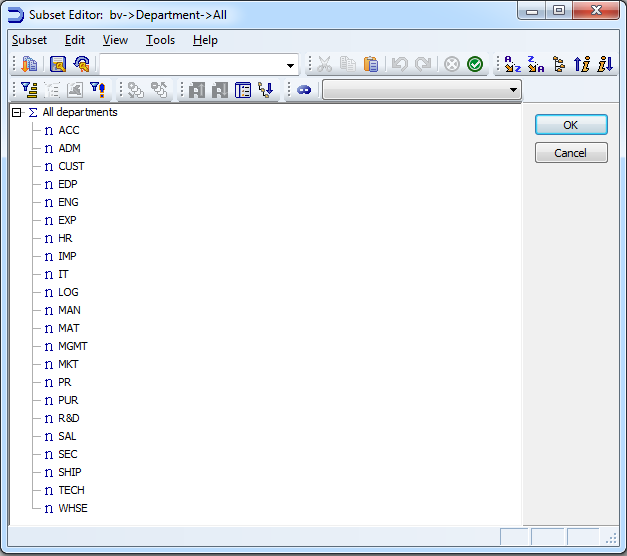Screen dimensions: 627x556
Task: Click the grayed Cut scissors icon
Action: pos(325,64)
